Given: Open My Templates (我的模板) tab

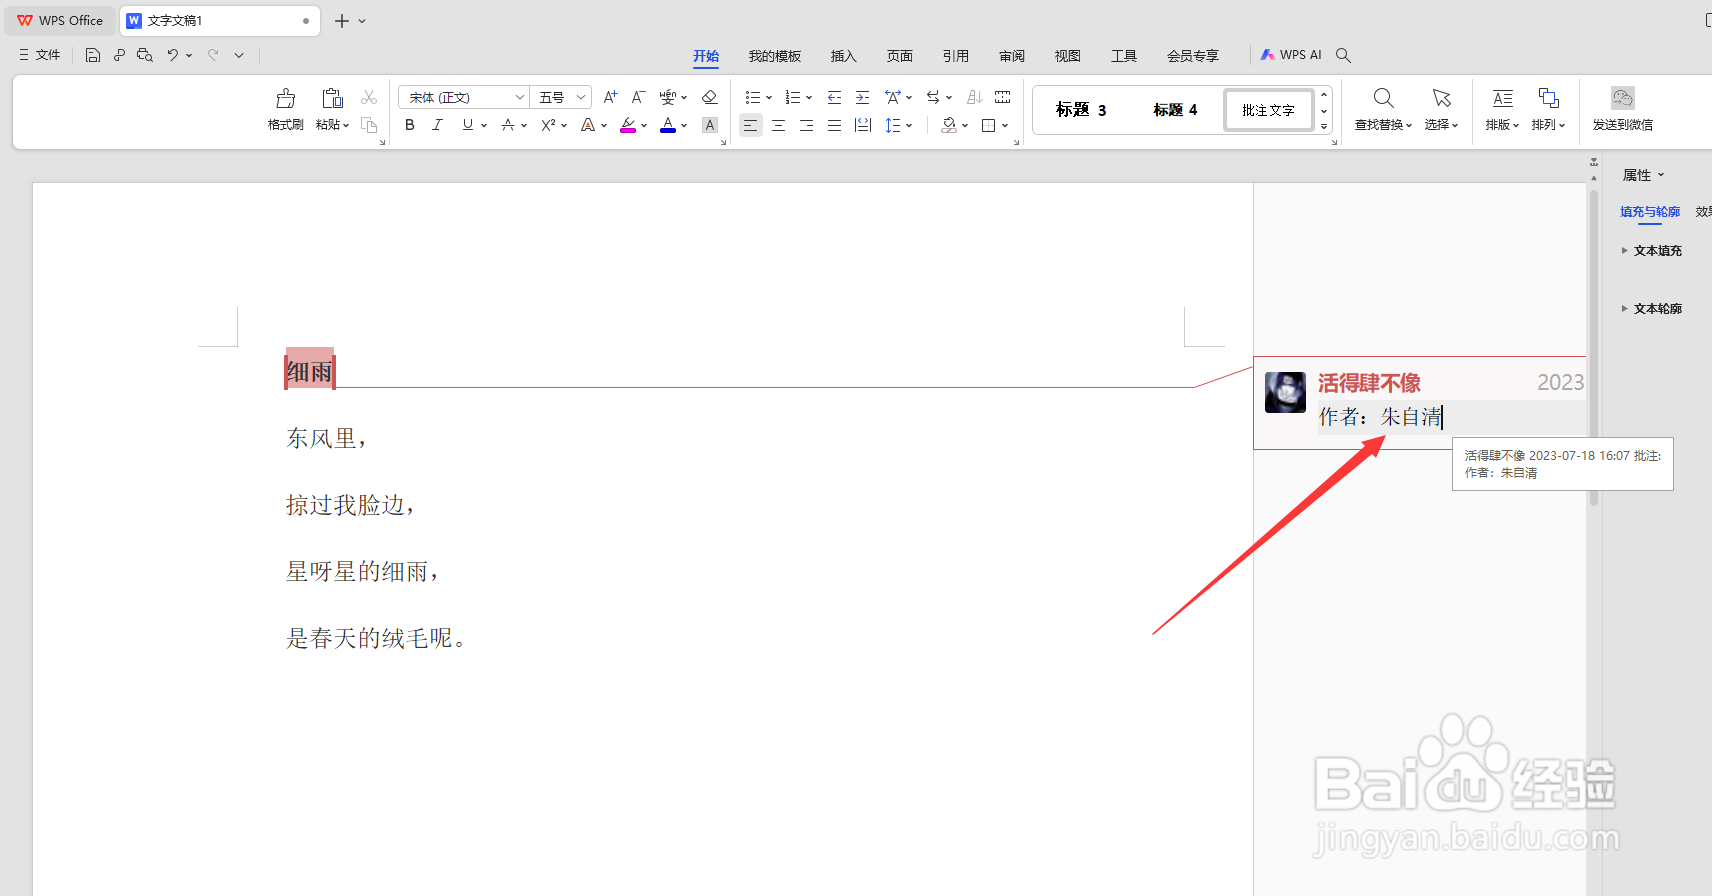Looking at the screenshot, I should pos(775,56).
